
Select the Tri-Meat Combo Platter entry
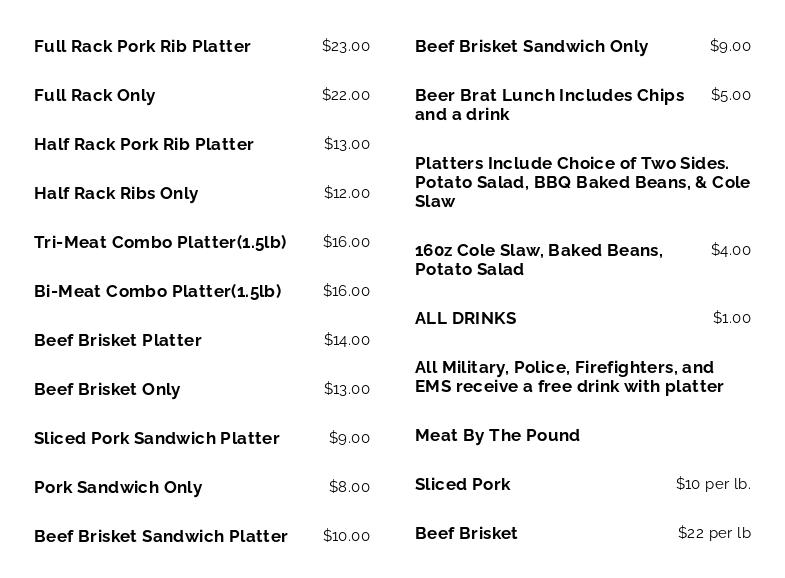click(160, 243)
